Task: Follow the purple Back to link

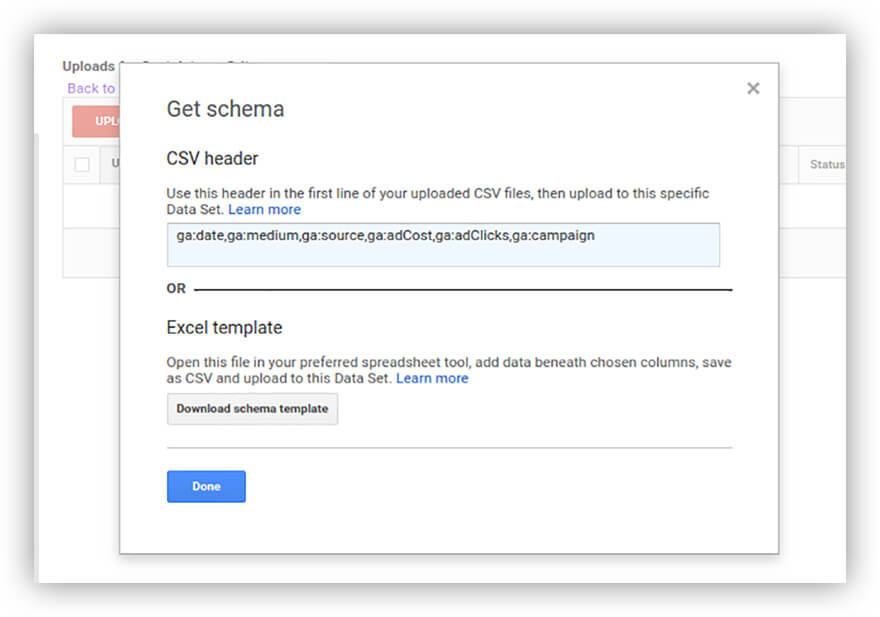Action: 91,88
